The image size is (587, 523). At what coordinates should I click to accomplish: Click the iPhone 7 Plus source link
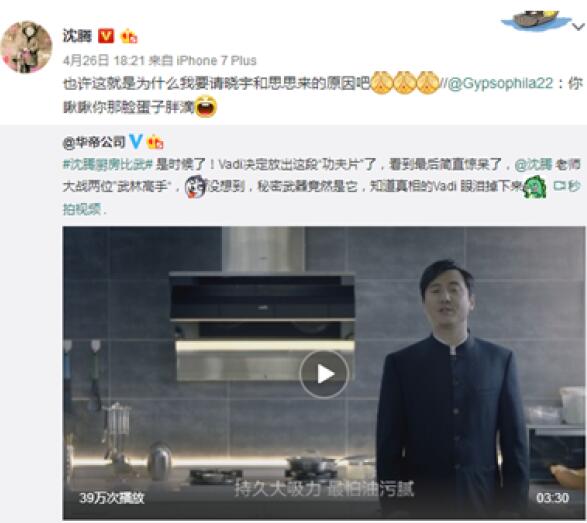point(216,60)
